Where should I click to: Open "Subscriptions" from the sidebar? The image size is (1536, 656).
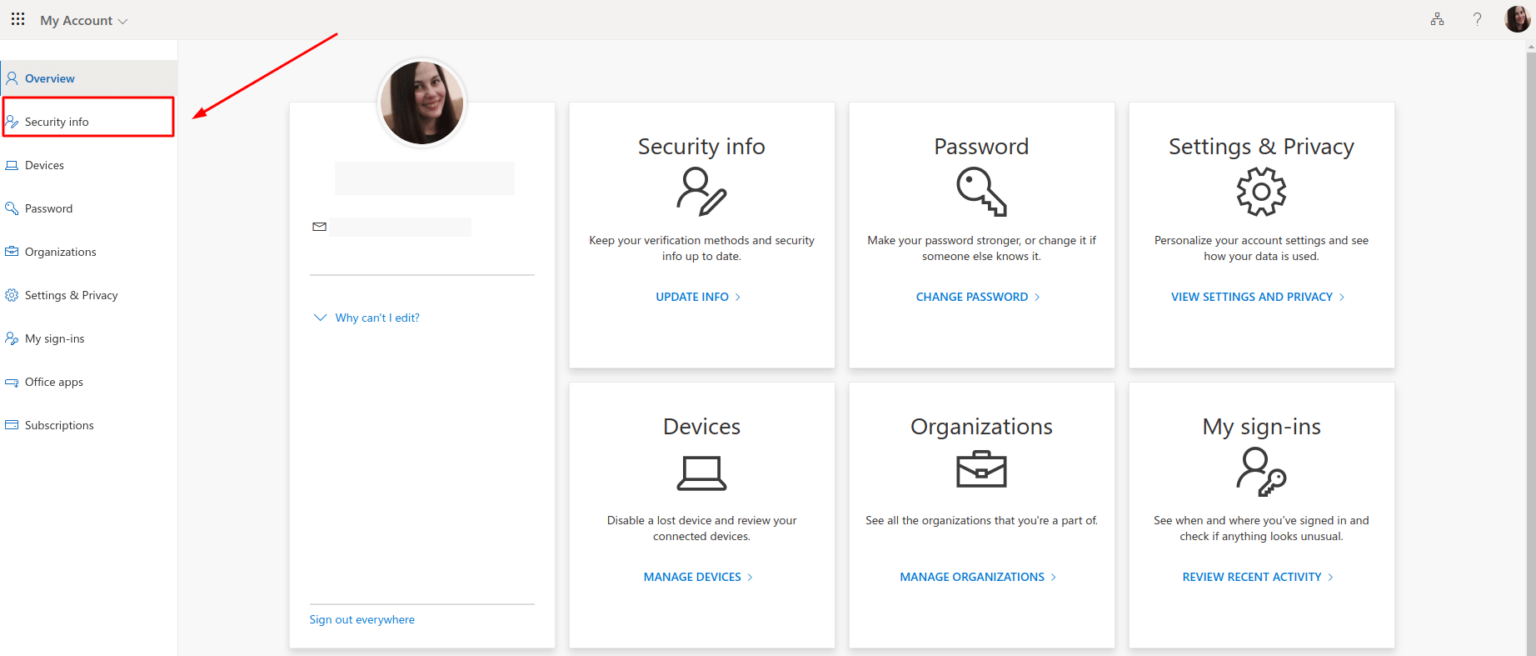tap(62, 424)
